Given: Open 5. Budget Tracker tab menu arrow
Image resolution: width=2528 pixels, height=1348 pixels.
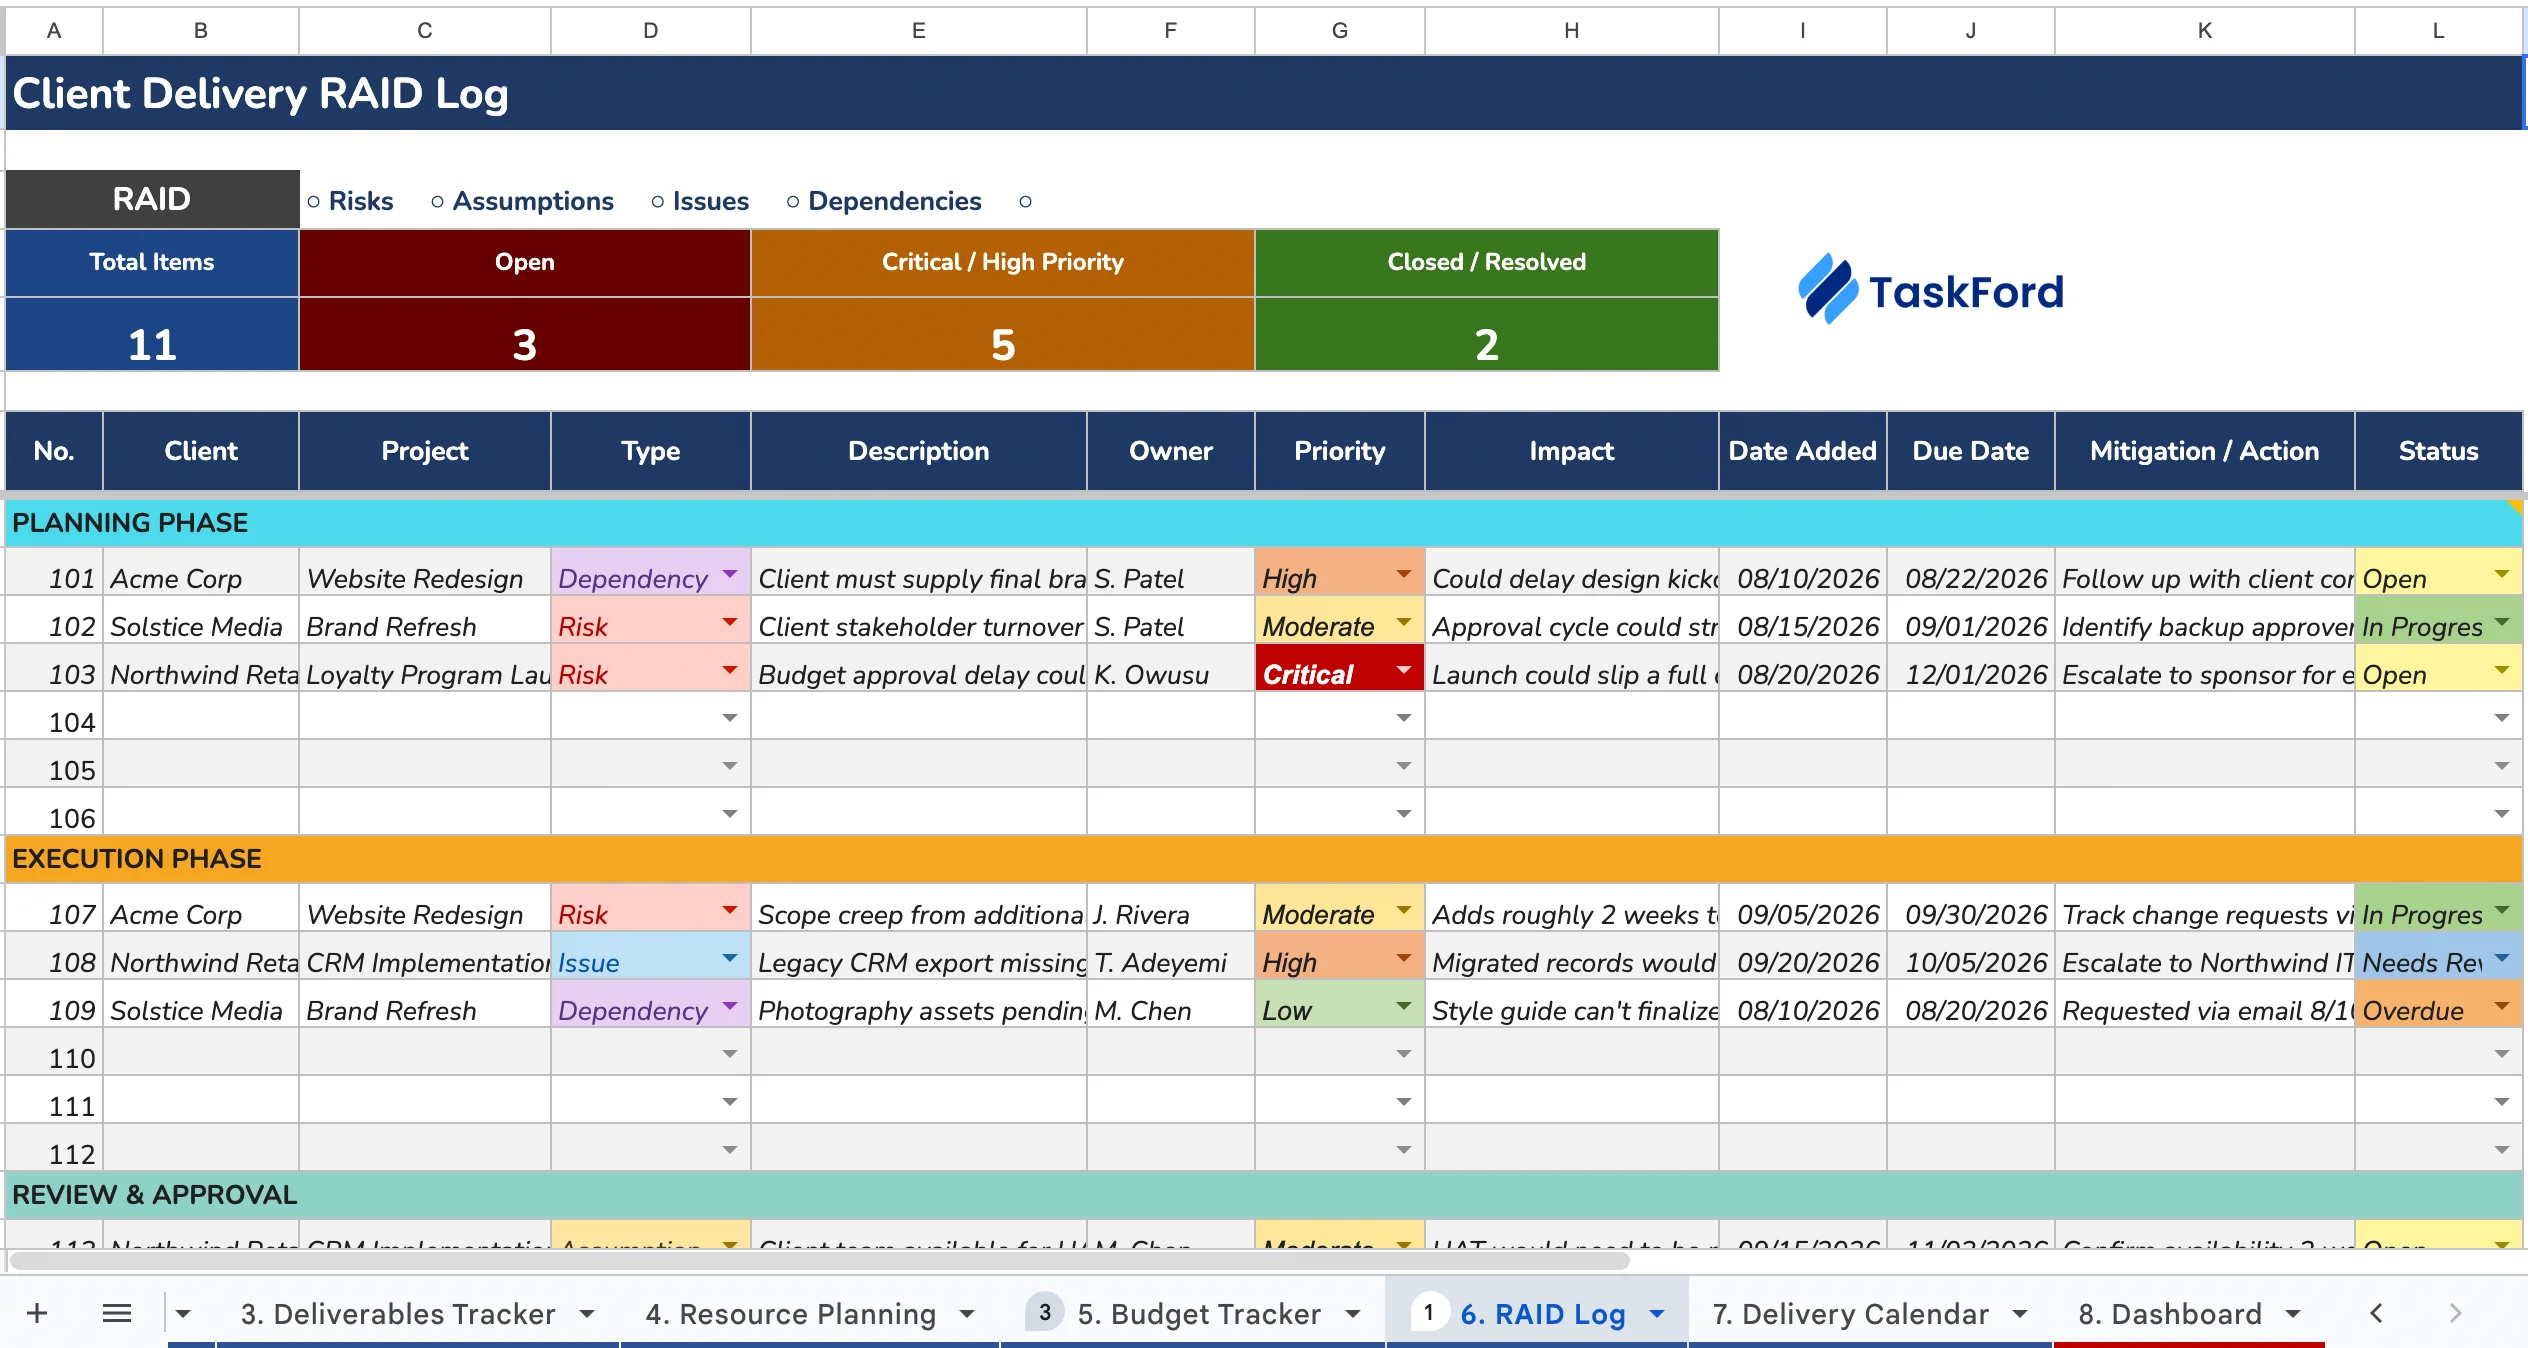Looking at the screenshot, I should (x=1353, y=1314).
